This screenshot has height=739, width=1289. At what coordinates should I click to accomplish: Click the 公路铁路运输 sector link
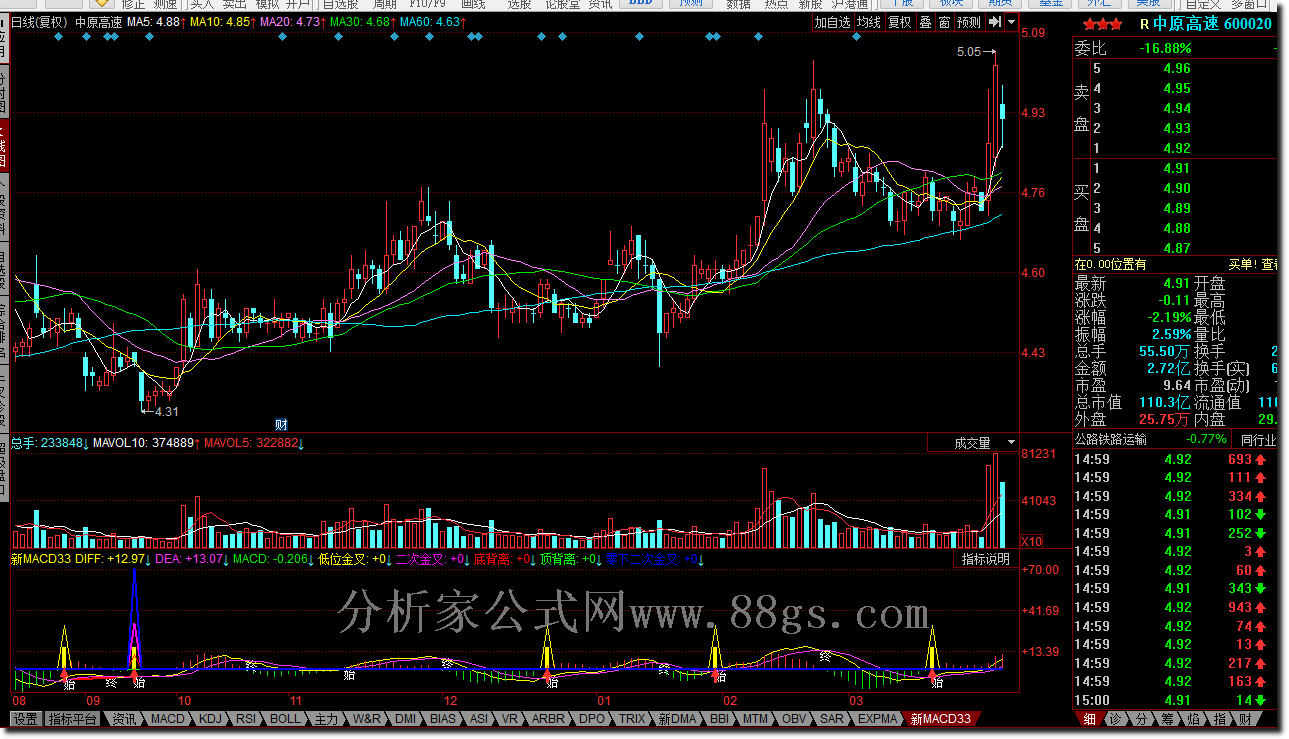click(1111, 439)
